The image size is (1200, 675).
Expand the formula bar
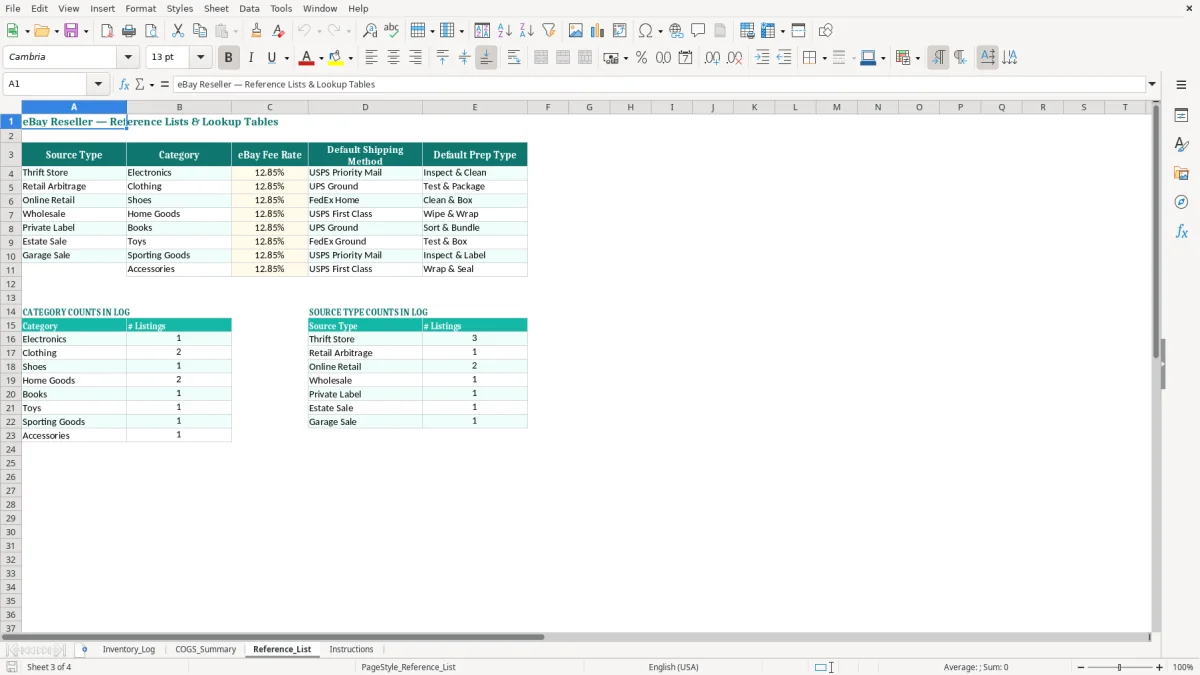tap(1153, 84)
